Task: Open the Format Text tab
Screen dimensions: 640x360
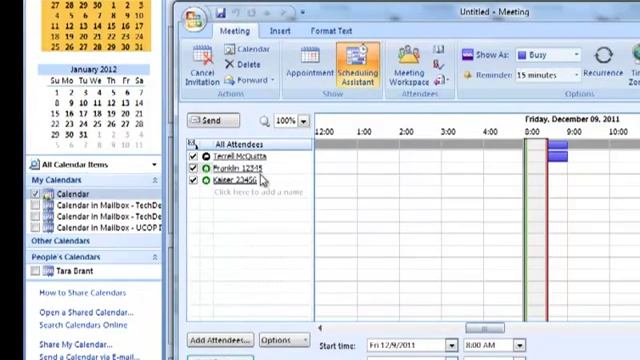Action: pyautogui.click(x=331, y=31)
